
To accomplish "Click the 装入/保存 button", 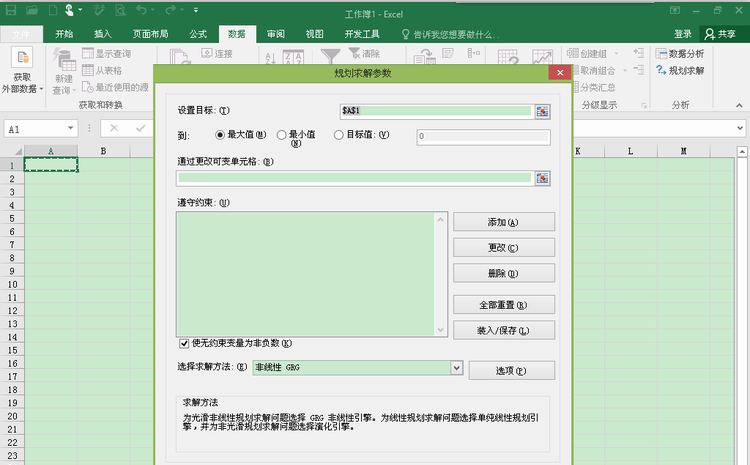I will coord(504,330).
